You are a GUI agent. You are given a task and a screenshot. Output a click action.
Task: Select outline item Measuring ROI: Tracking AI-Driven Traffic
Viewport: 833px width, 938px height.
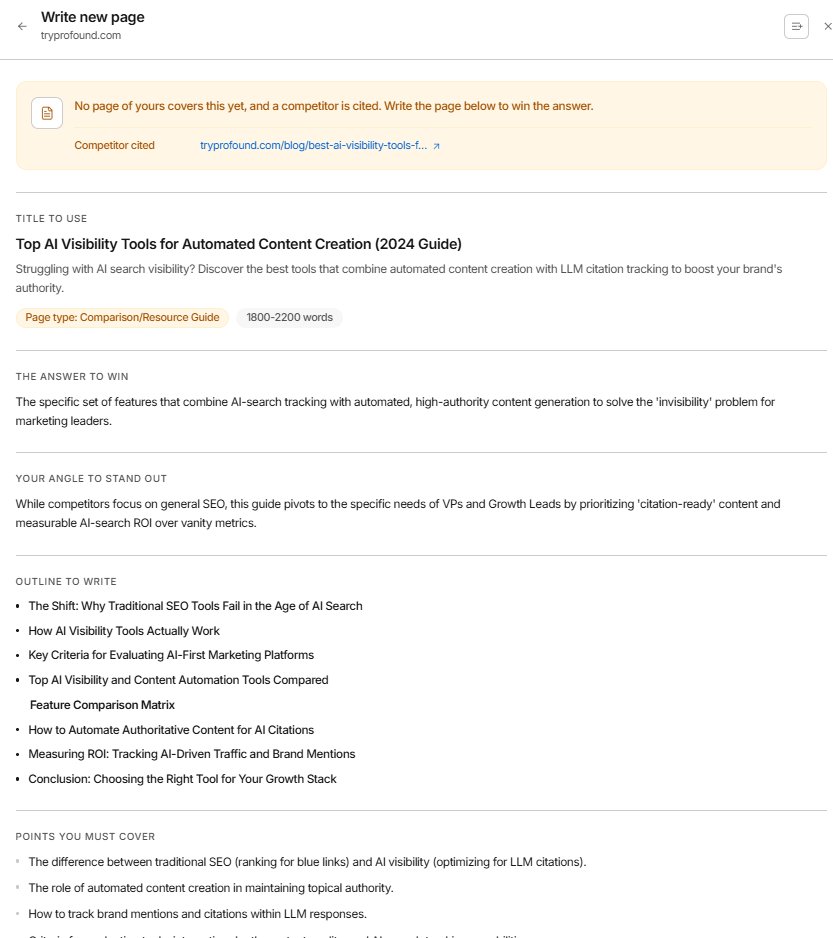[191, 754]
